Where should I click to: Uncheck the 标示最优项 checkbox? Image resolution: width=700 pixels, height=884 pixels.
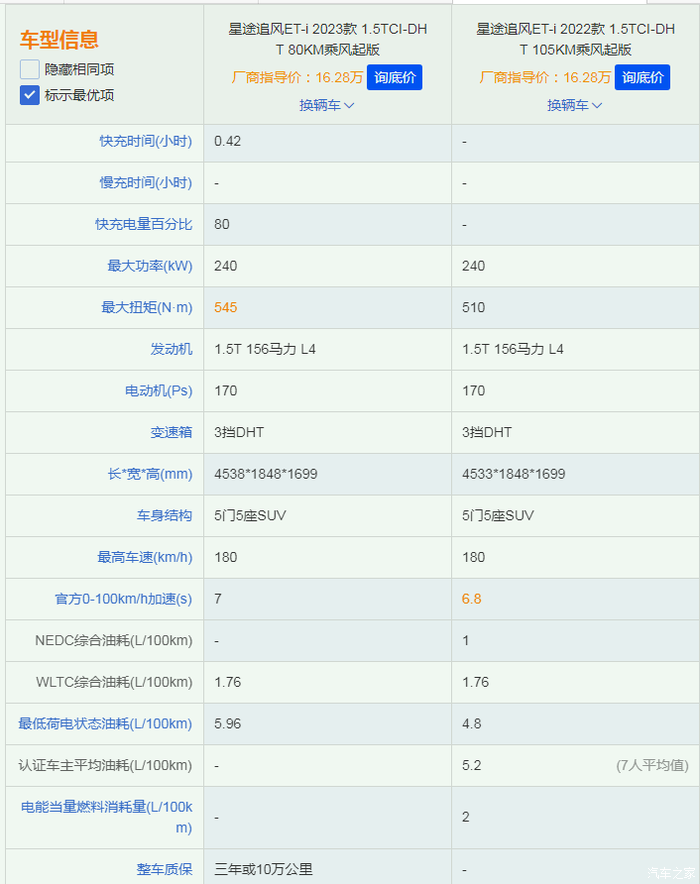tap(29, 95)
